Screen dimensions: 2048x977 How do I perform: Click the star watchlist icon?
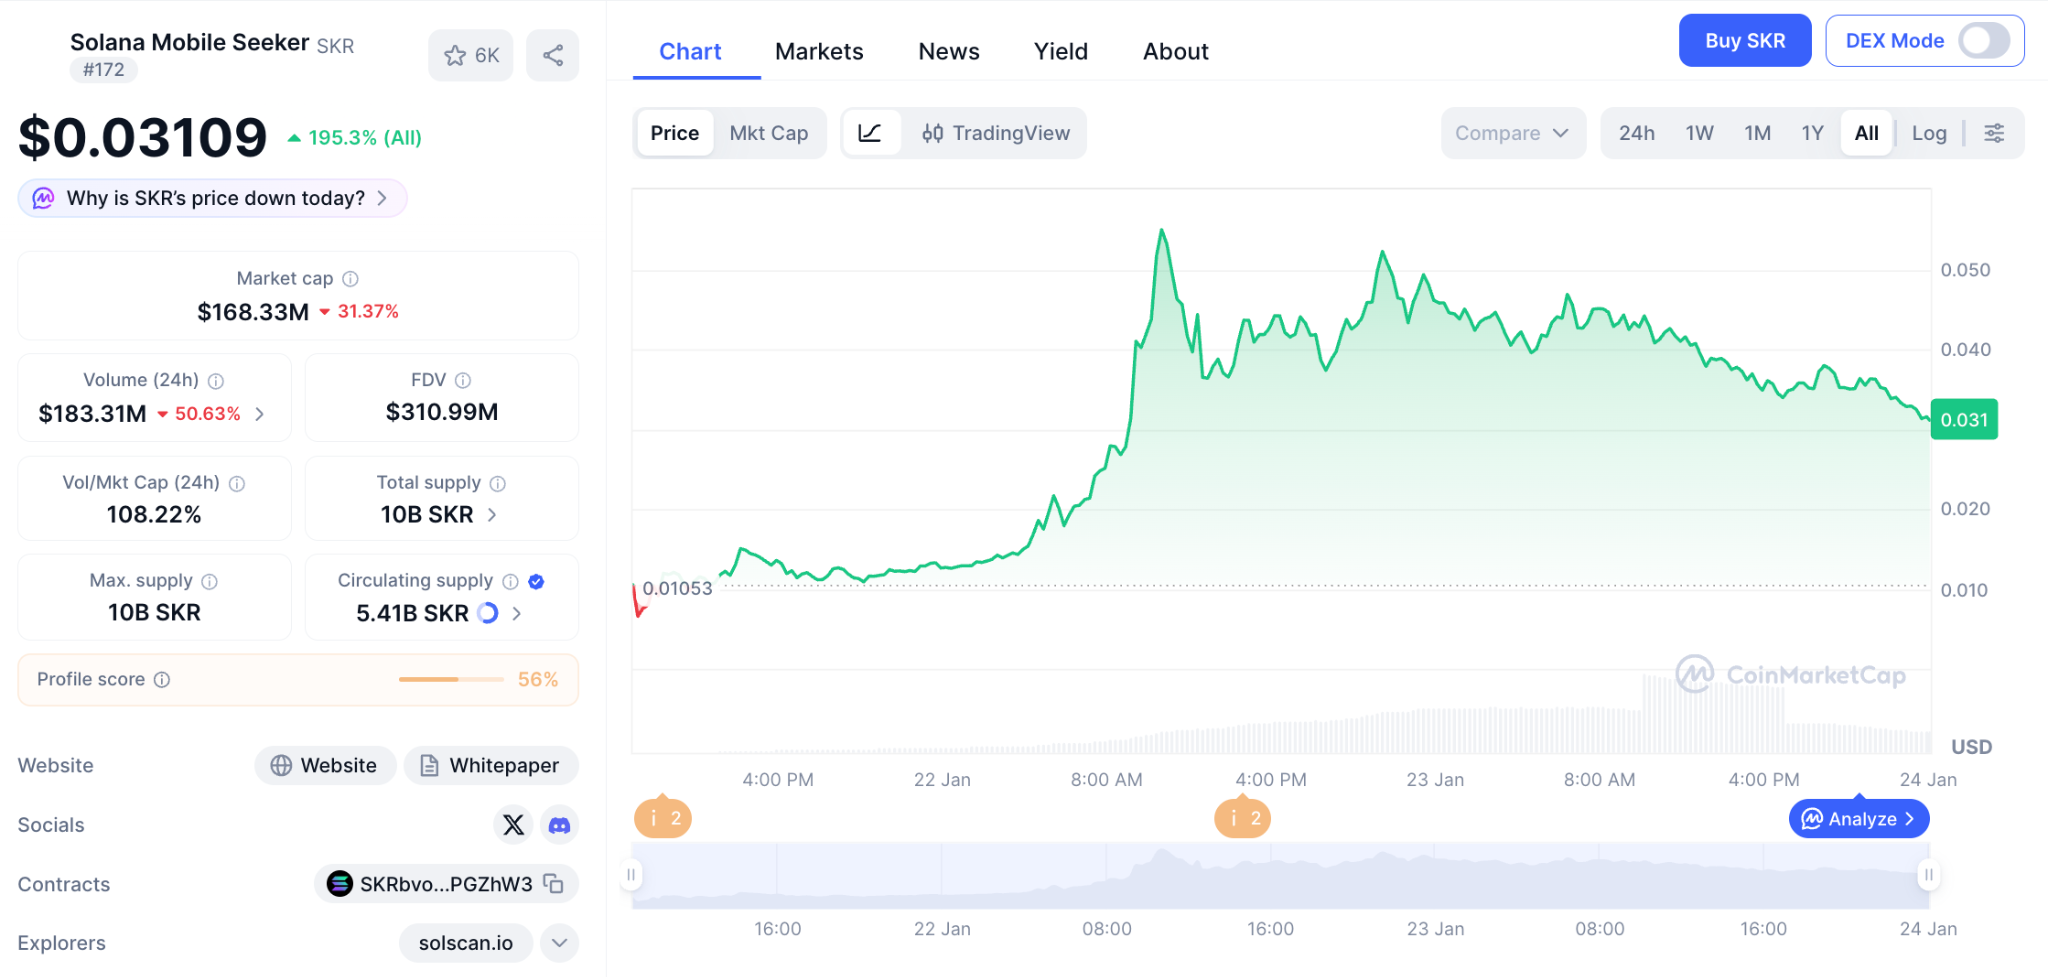[x=456, y=56]
